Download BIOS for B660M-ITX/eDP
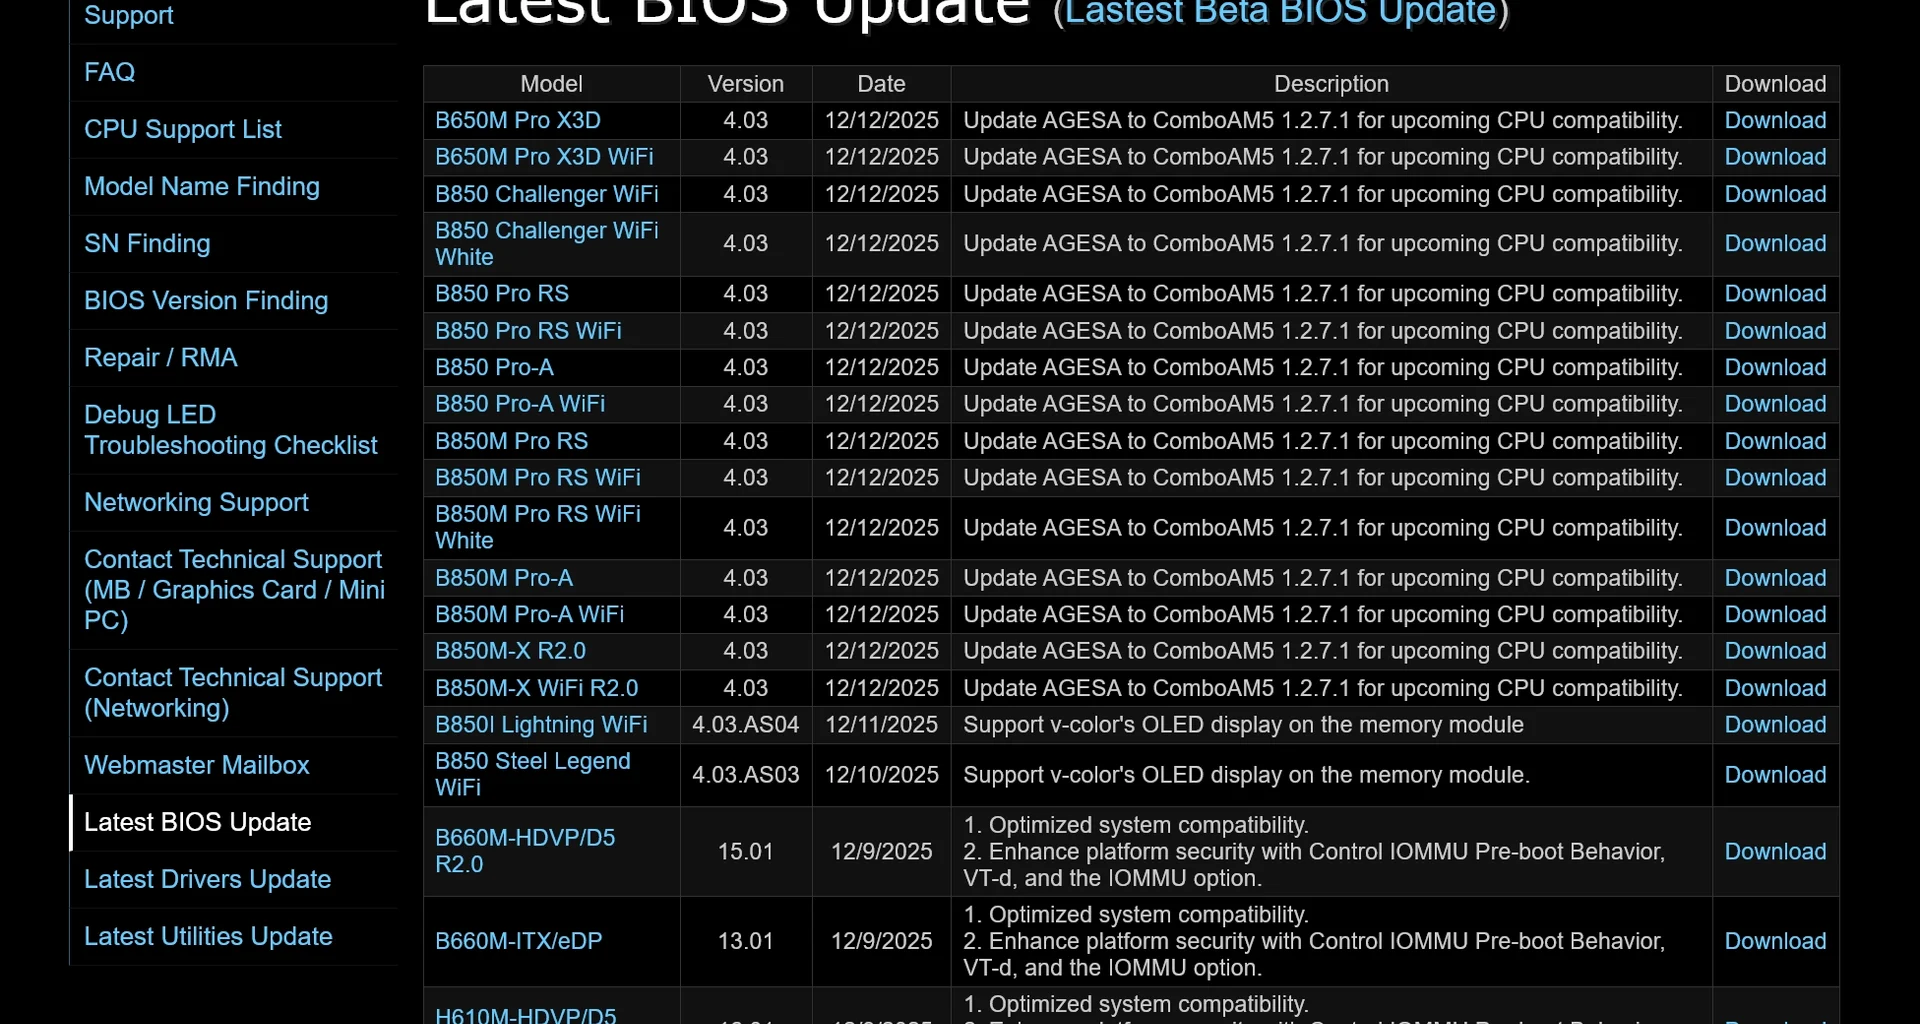Image resolution: width=1920 pixels, height=1024 pixels. point(1775,941)
